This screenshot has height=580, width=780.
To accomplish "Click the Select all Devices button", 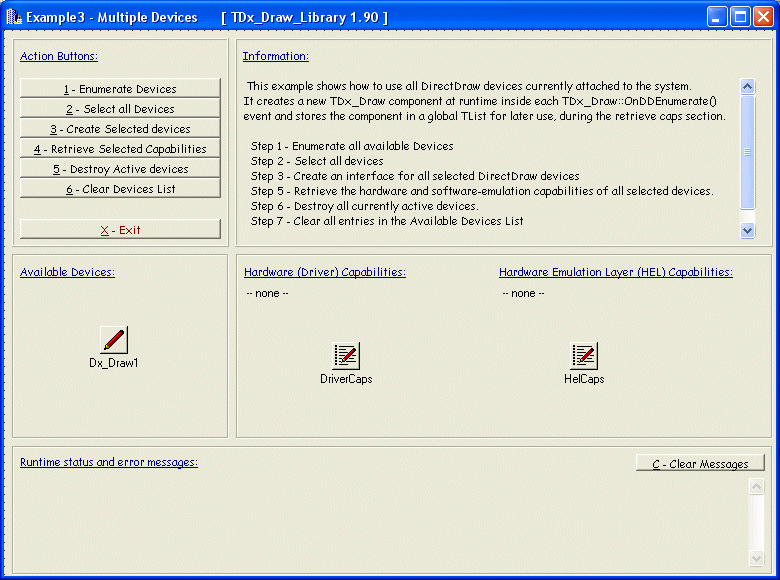I will (x=120, y=109).
